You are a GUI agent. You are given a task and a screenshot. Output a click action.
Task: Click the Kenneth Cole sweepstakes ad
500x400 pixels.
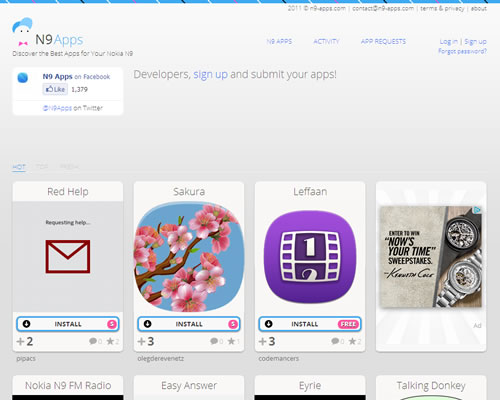tap(431, 257)
